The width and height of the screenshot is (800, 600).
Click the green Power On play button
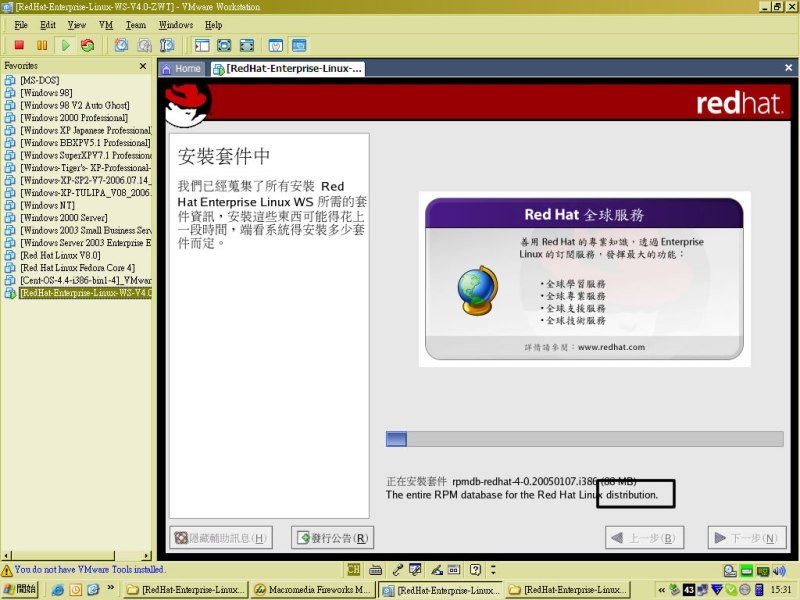65,45
